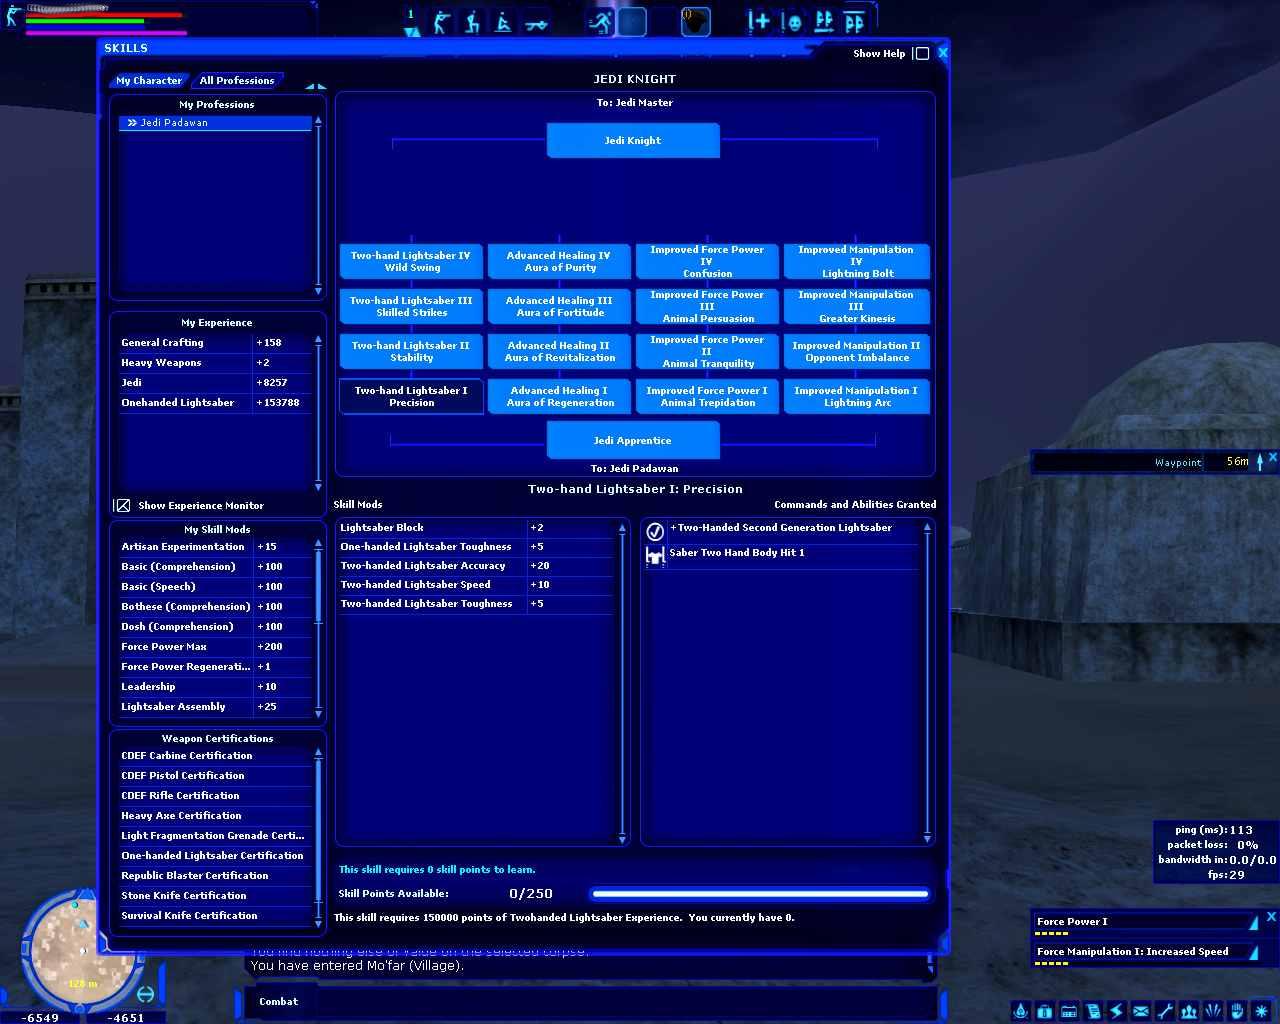Click the My Professions list scrollbar

point(318,205)
